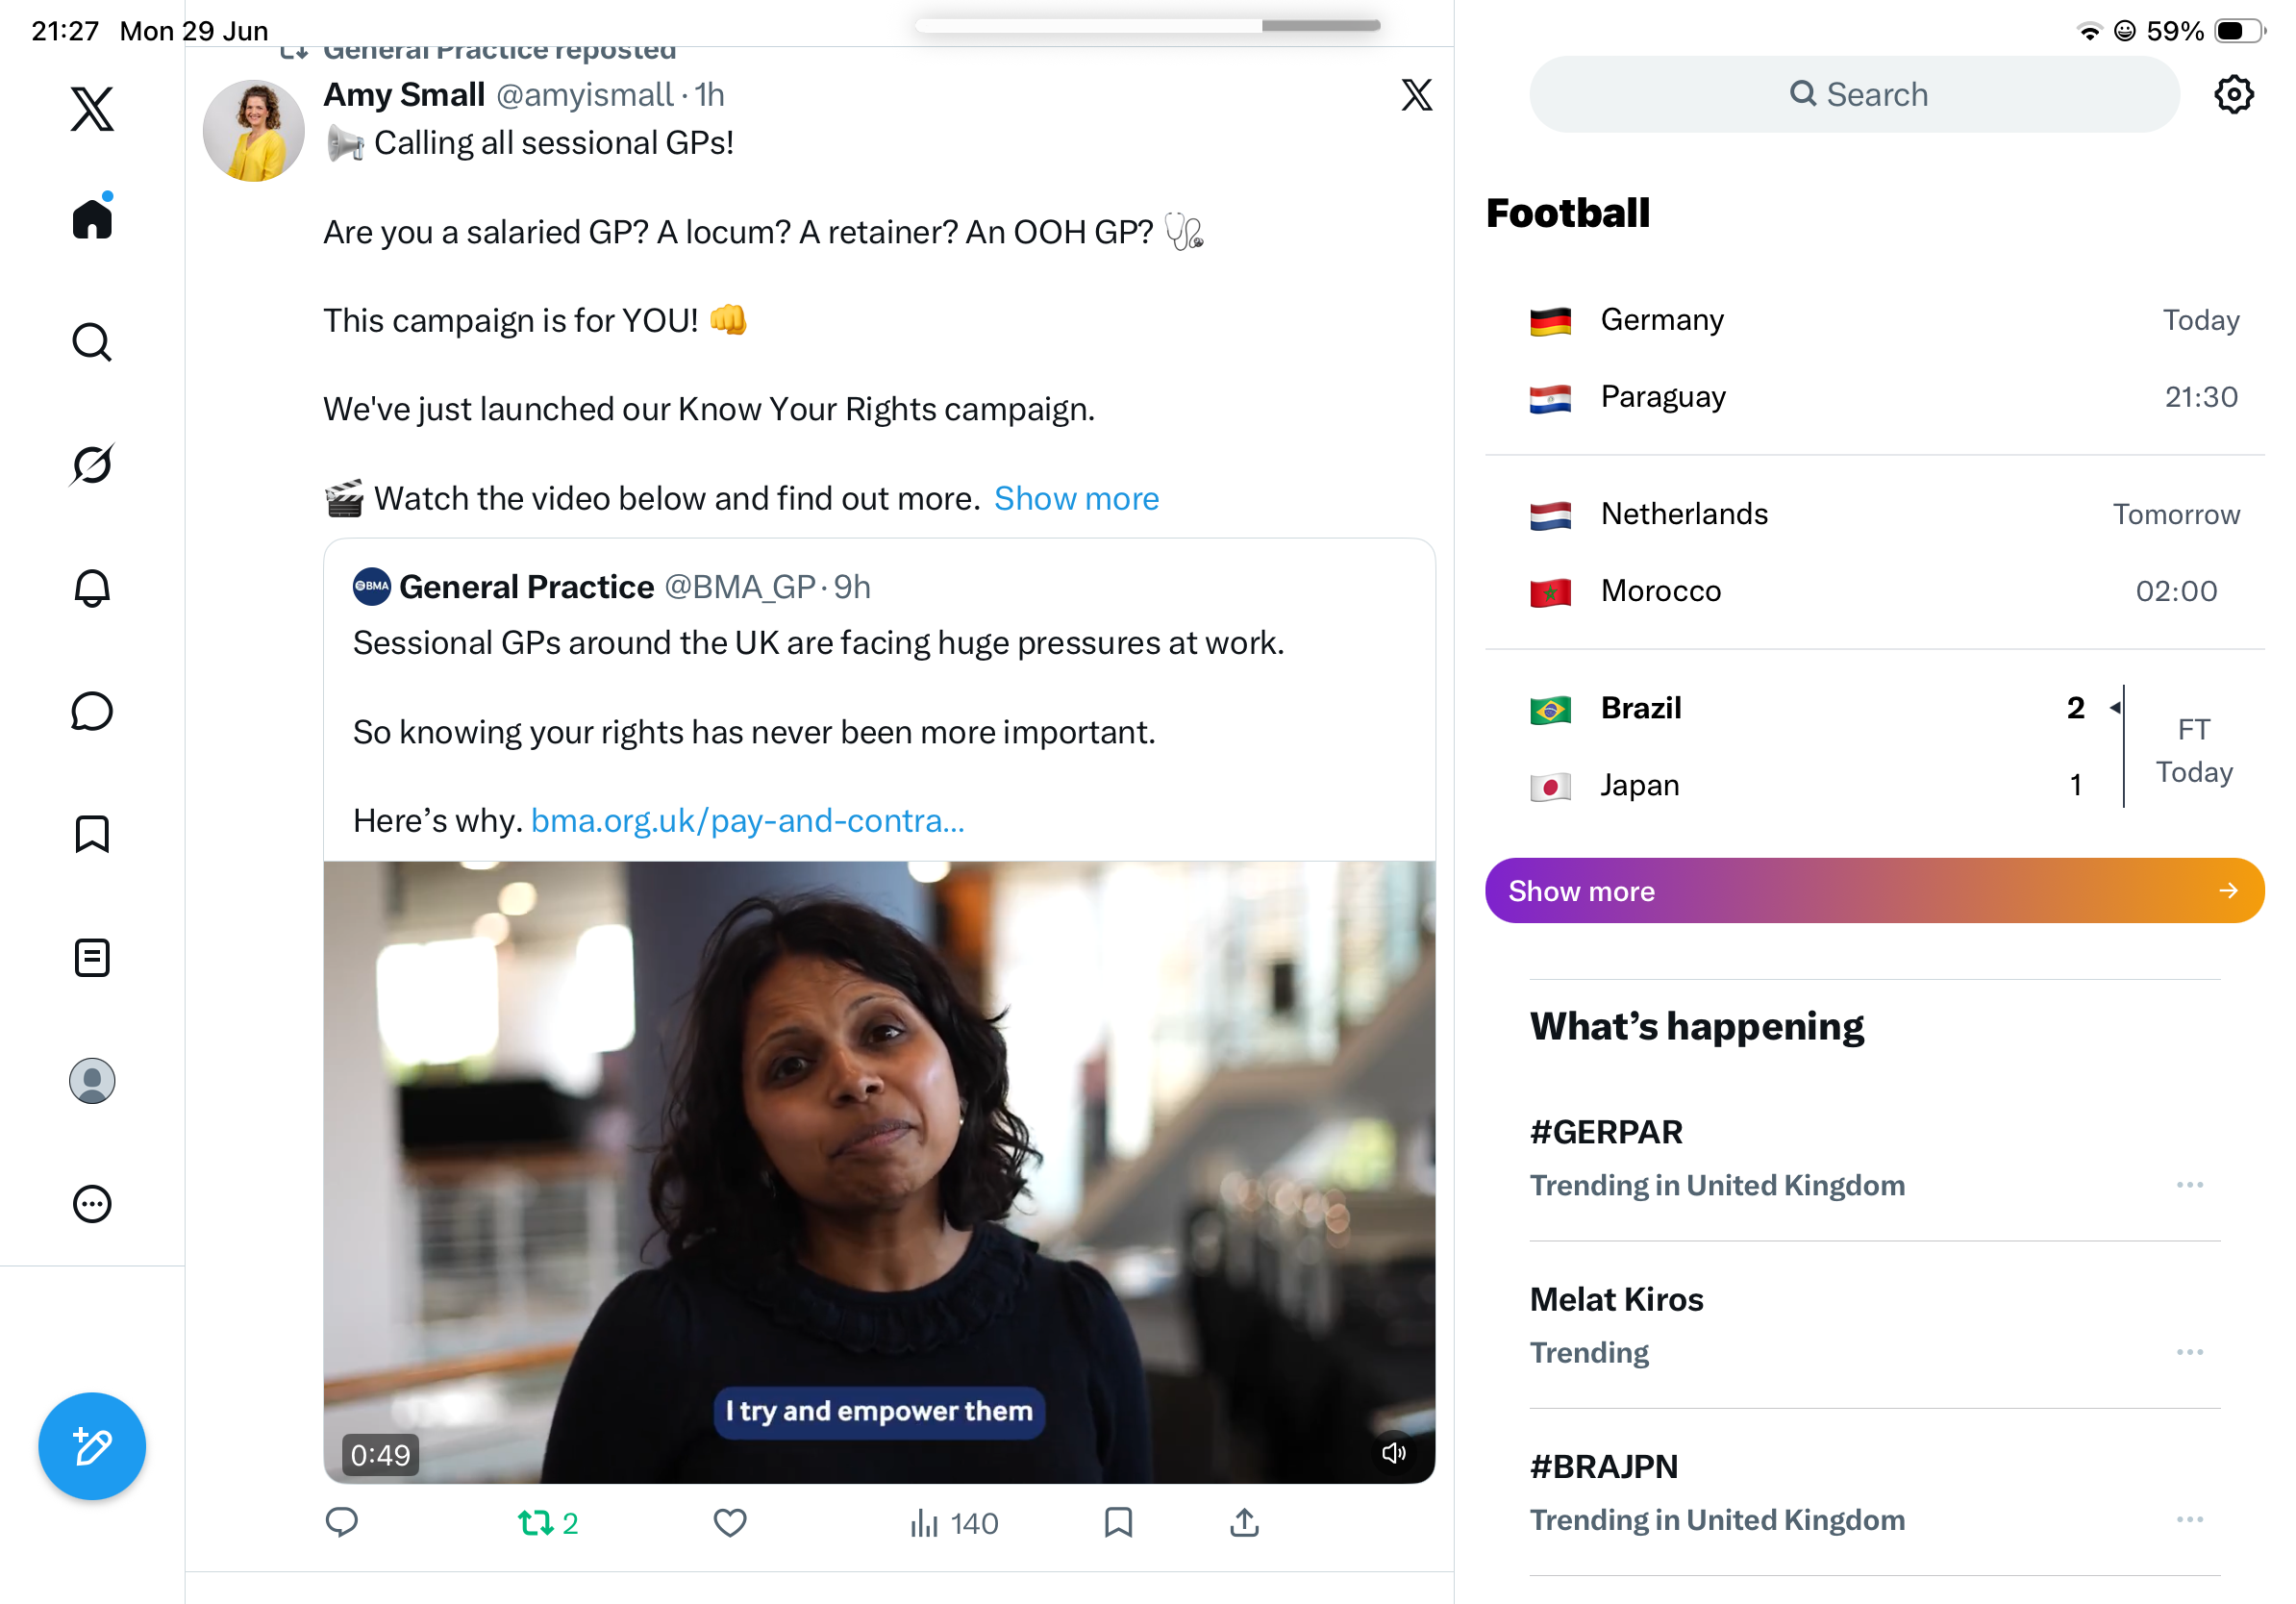Toggle like on Amy Small's post
This screenshot has height=1604, width=2296.
click(x=730, y=1522)
